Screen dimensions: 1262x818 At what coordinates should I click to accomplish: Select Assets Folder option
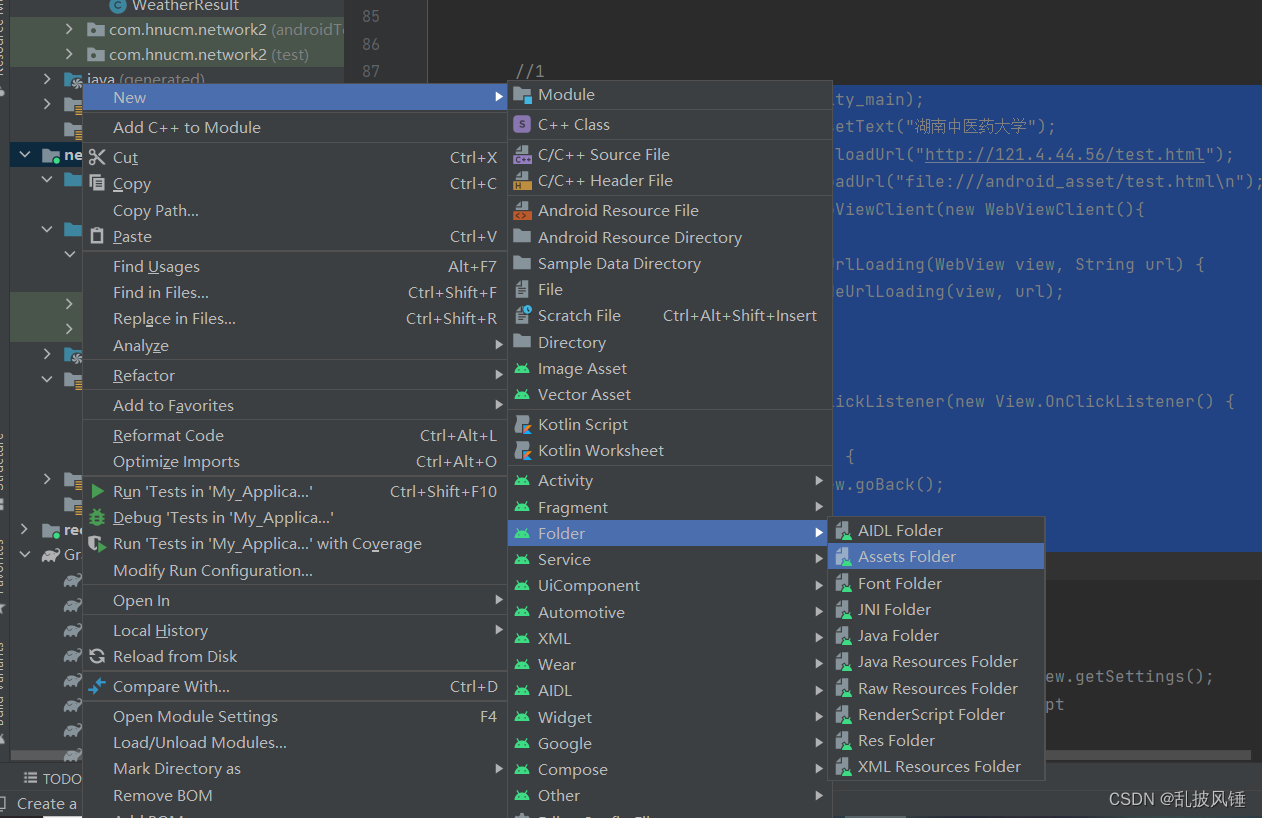937,557
